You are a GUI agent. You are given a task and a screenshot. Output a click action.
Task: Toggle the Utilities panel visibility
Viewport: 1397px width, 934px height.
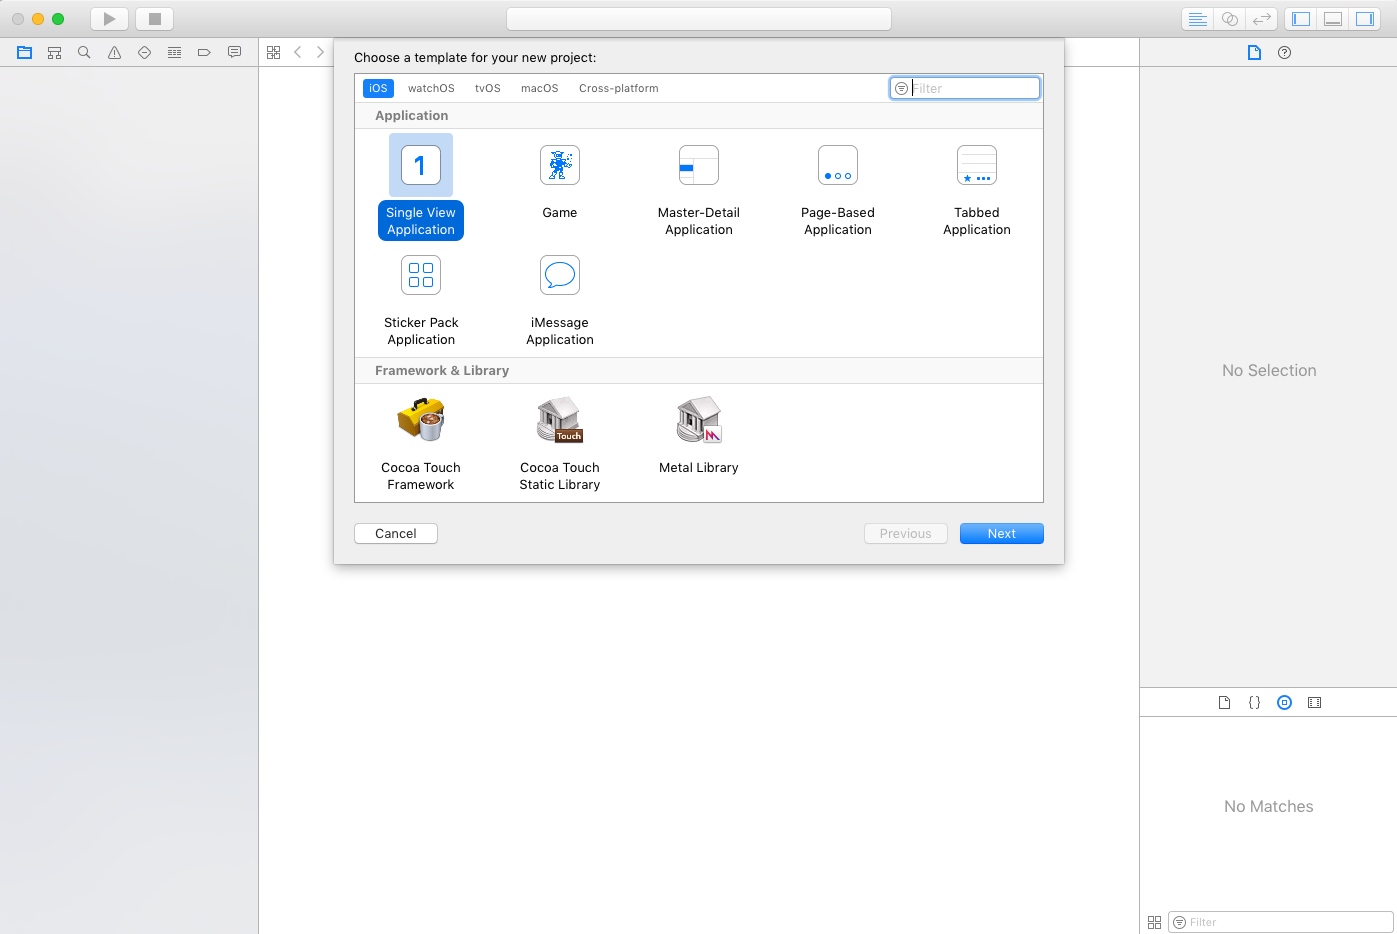tap(1365, 19)
